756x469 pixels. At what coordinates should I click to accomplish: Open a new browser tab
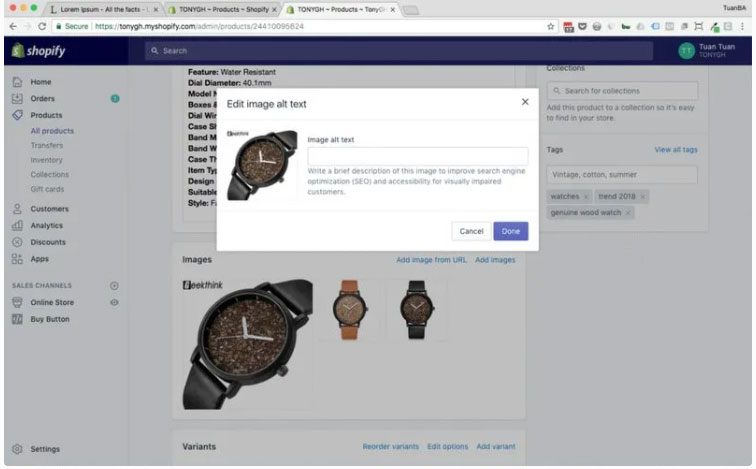click(x=411, y=10)
